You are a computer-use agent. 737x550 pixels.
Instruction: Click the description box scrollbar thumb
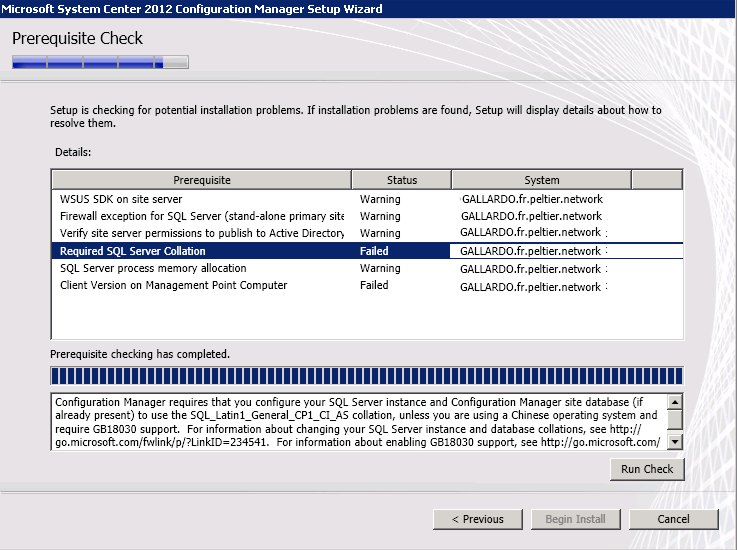[675, 419]
